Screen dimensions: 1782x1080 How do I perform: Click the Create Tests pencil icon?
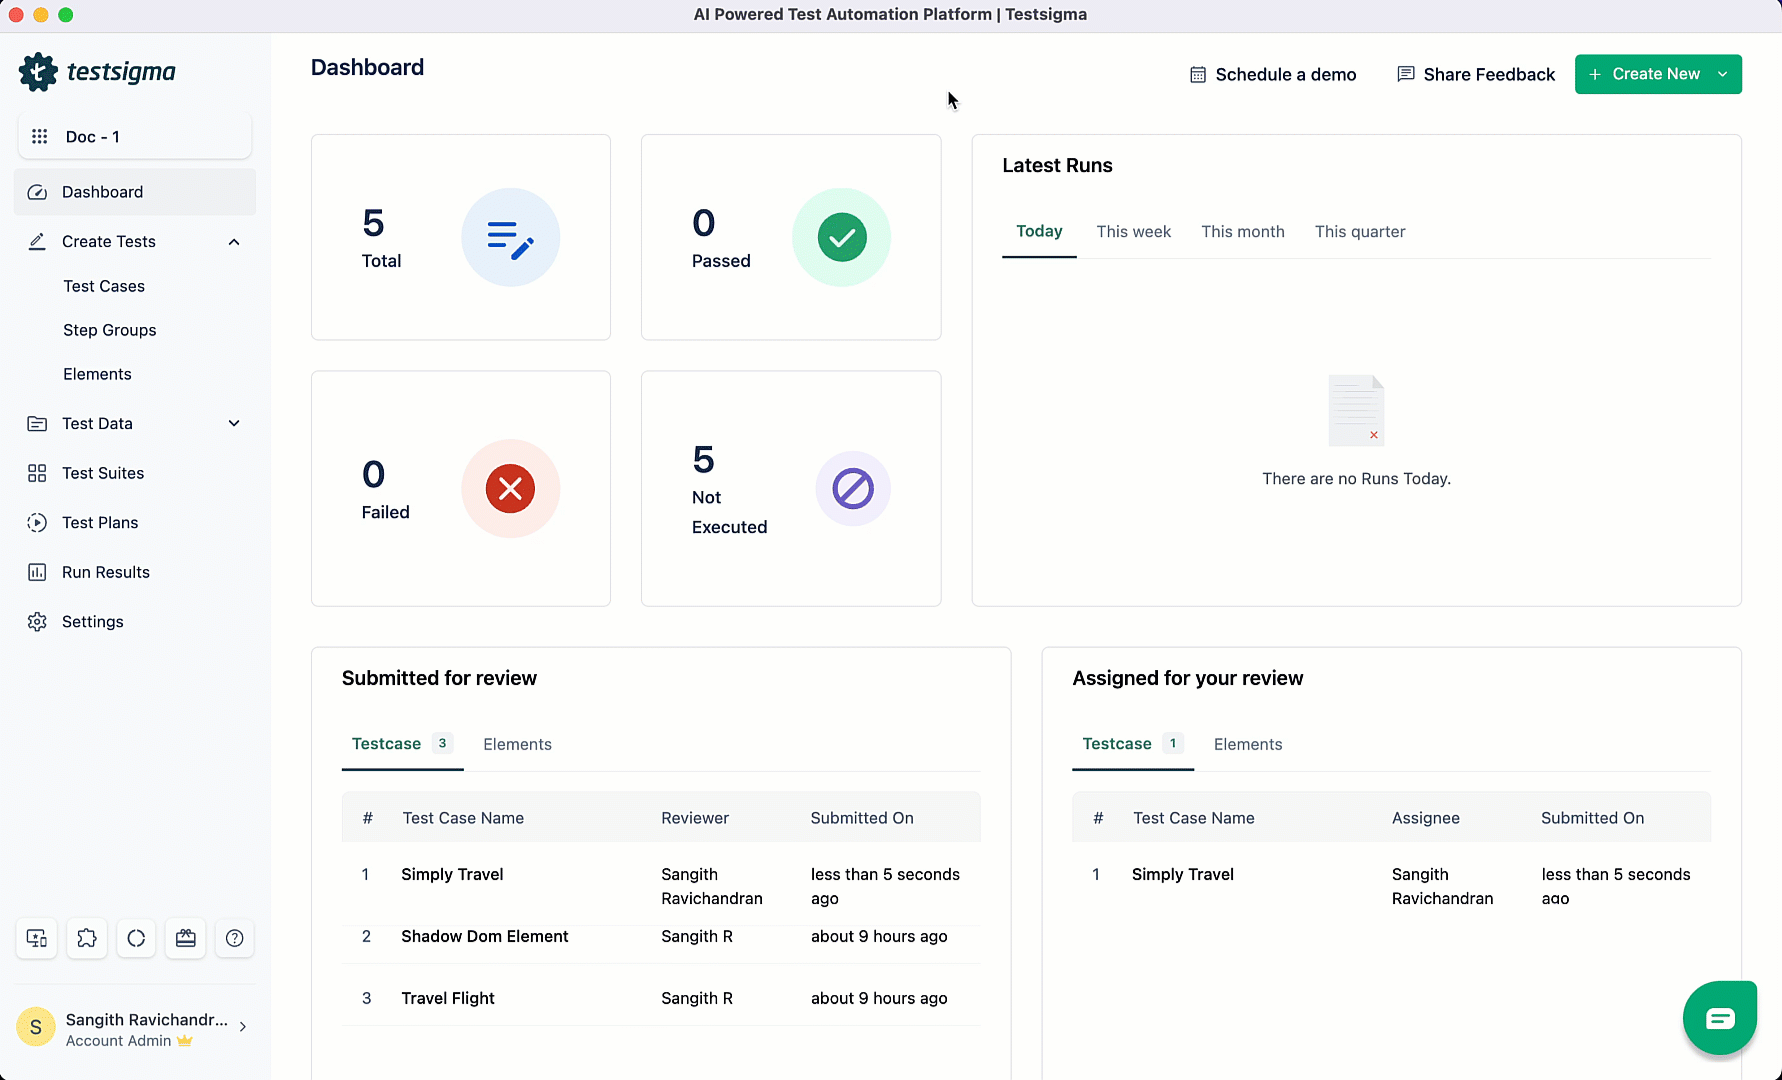click(x=37, y=241)
